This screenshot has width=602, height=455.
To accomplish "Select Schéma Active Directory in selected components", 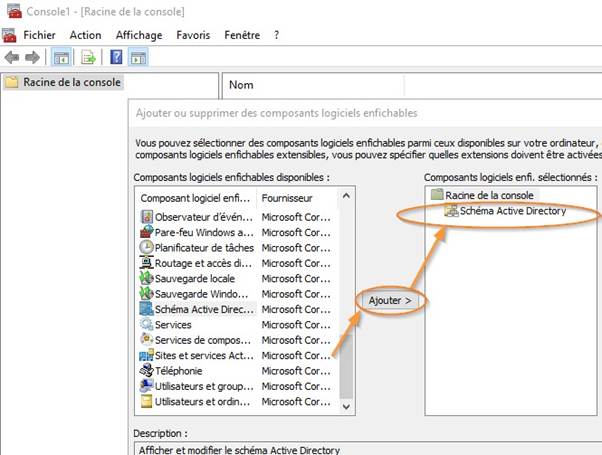I will click(x=513, y=211).
